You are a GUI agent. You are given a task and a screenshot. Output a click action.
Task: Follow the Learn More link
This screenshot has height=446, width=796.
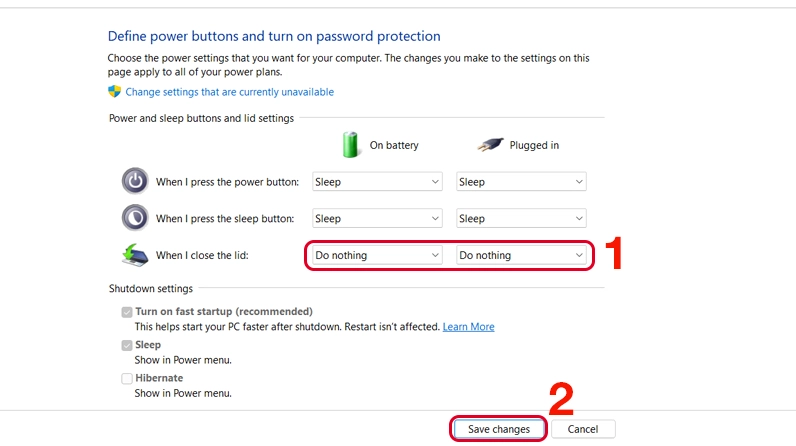(x=468, y=327)
